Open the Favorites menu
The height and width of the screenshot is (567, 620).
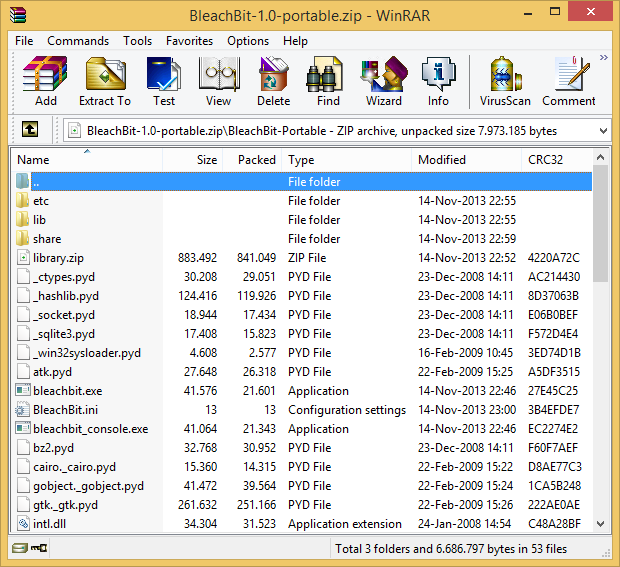pyautogui.click(x=189, y=41)
